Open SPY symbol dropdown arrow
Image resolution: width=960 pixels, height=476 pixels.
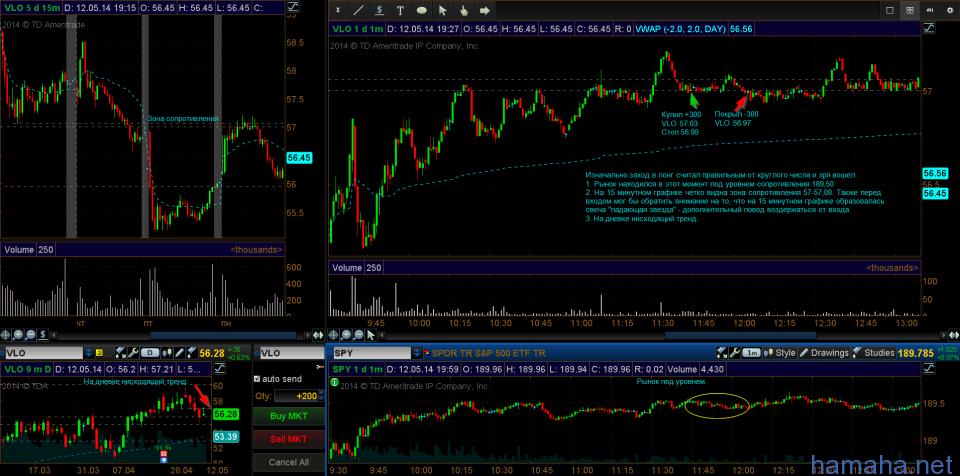(x=418, y=353)
